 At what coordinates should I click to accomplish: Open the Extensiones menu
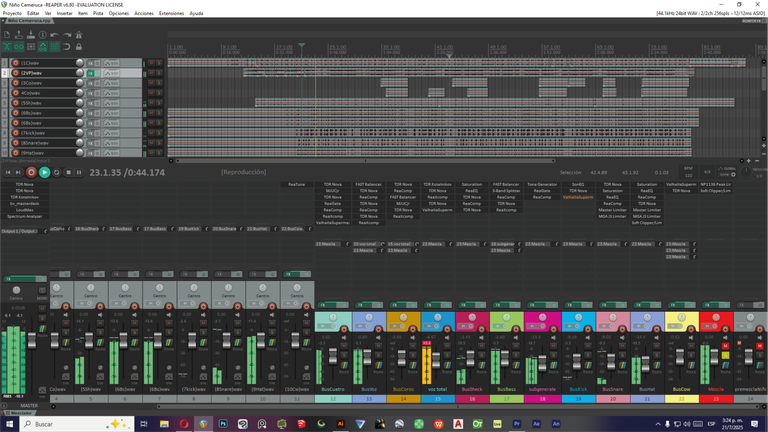[x=171, y=13]
